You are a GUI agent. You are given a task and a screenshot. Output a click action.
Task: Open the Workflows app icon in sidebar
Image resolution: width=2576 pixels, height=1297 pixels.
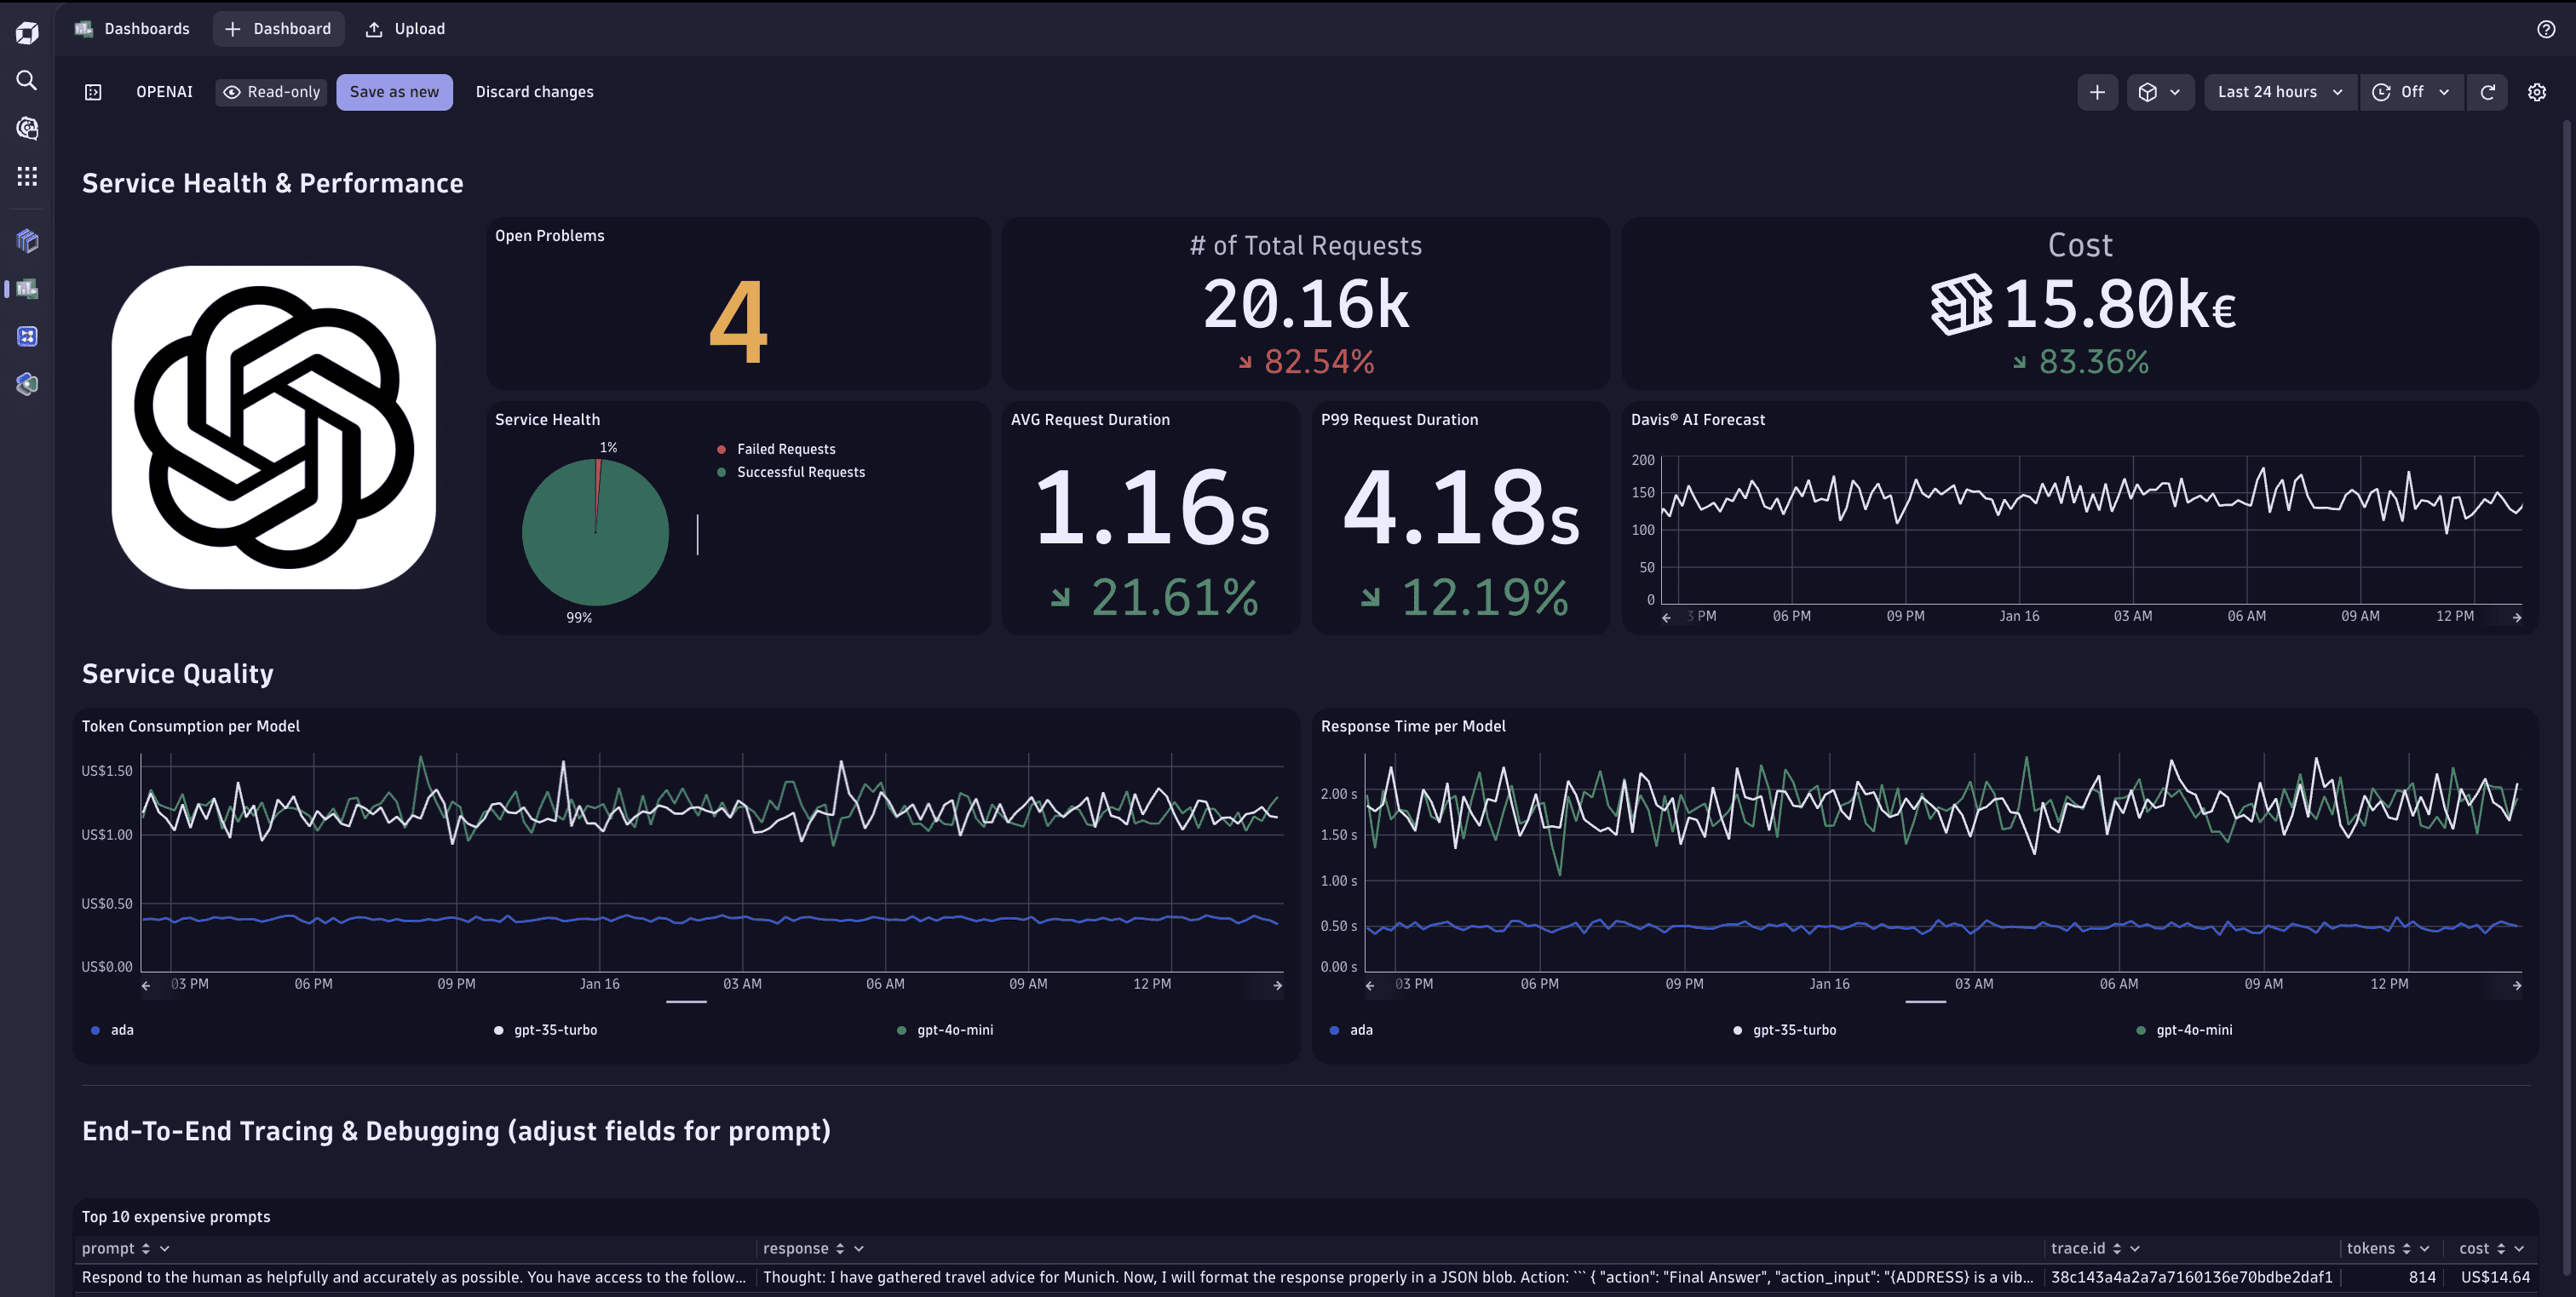[x=26, y=336]
